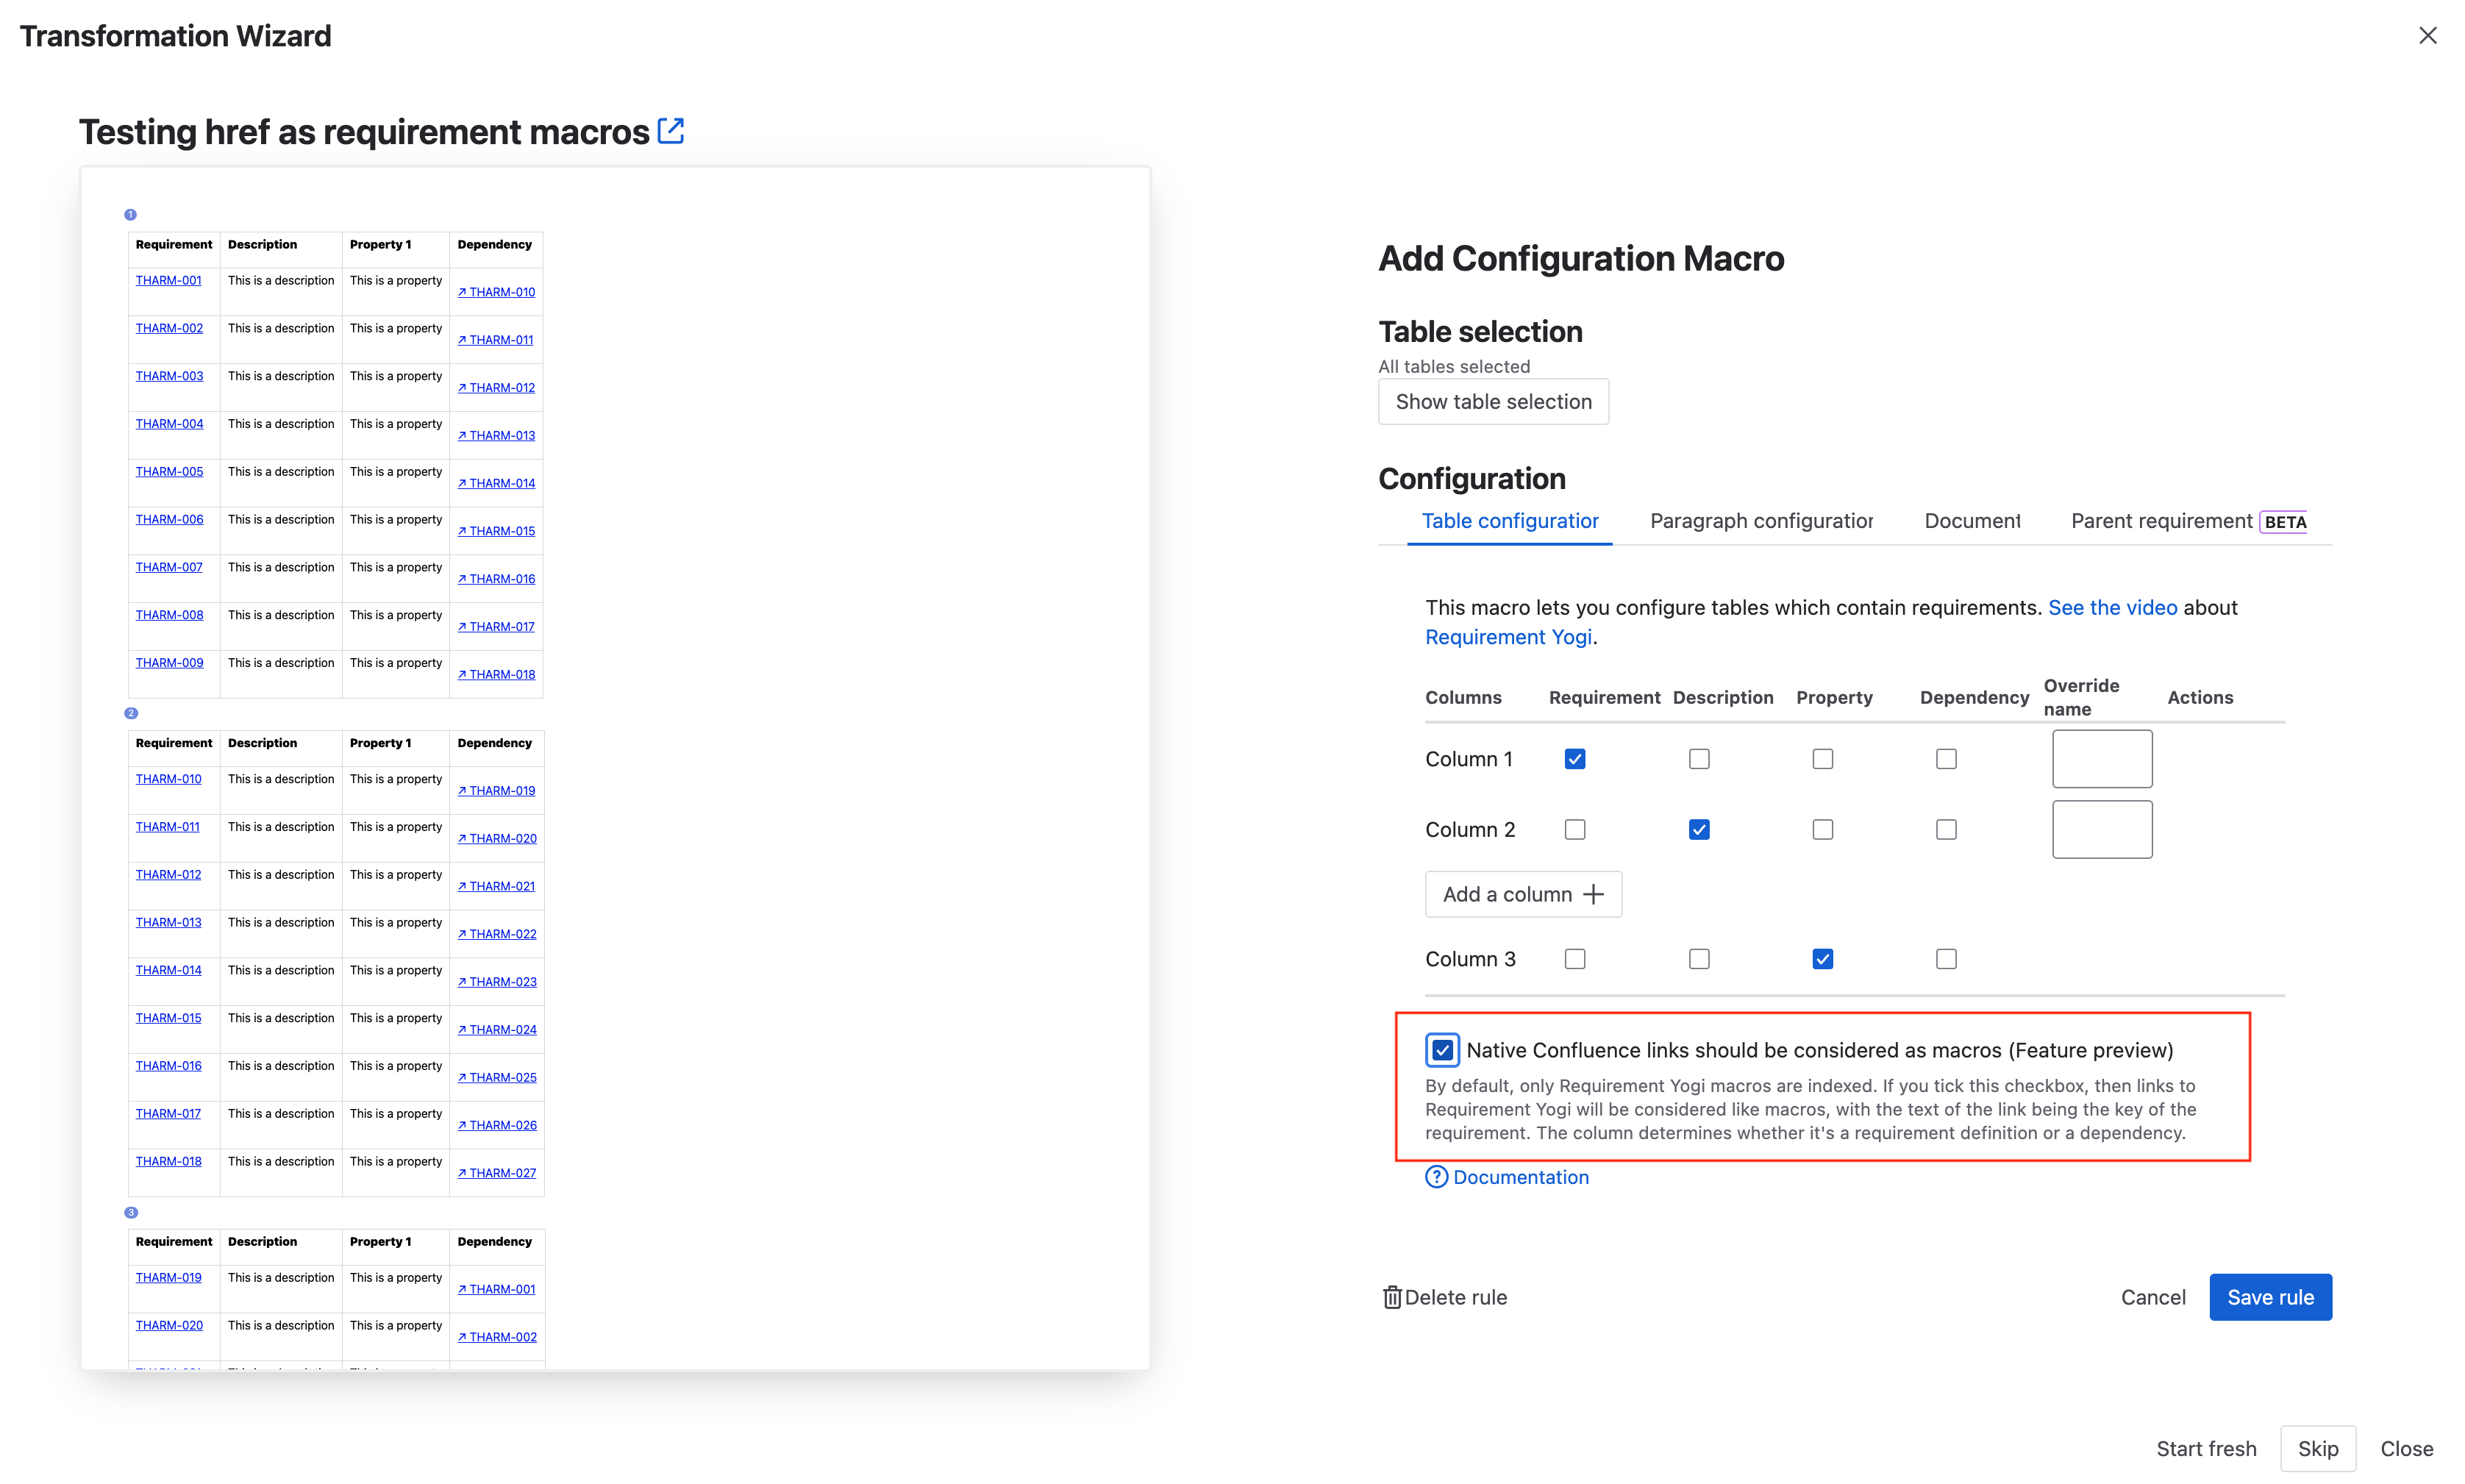Click the external link icon beside the page title
Viewport: 2465px width, 1484px height.
tap(671, 130)
